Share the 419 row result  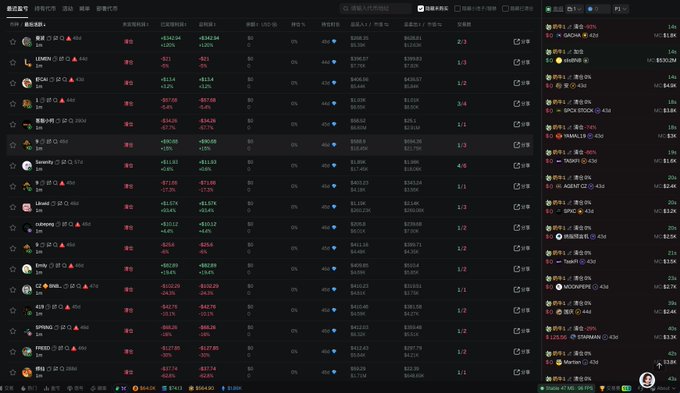[x=522, y=310]
